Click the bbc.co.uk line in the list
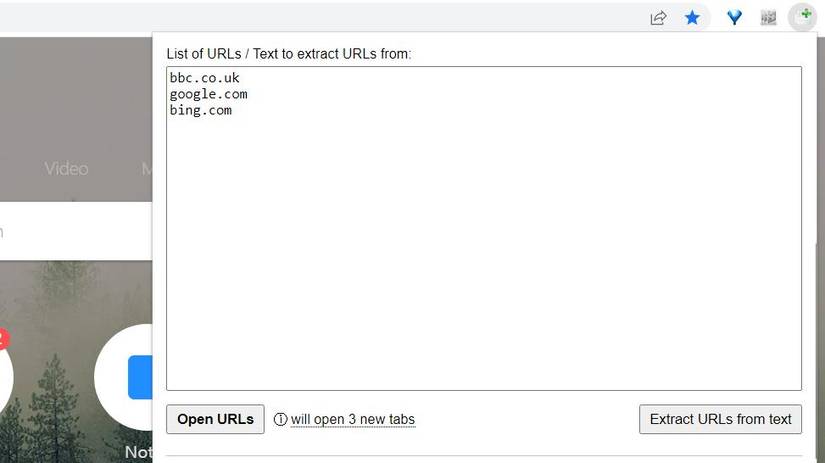Image resolution: width=825 pixels, height=463 pixels. point(205,78)
